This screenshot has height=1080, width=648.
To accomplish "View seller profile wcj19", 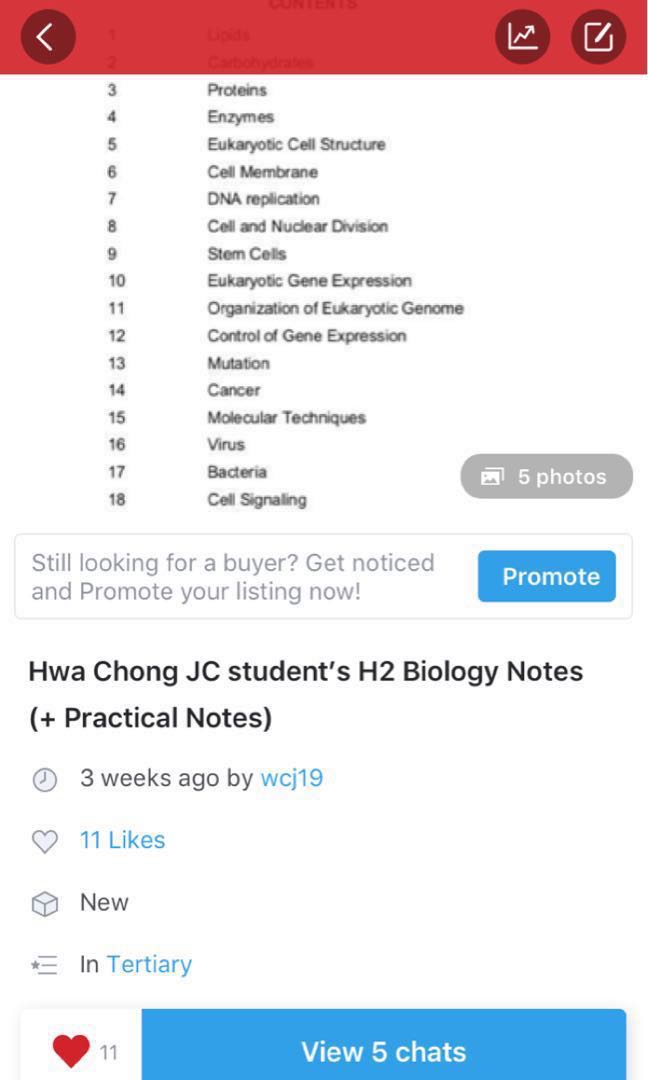I will tap(291, 777).
